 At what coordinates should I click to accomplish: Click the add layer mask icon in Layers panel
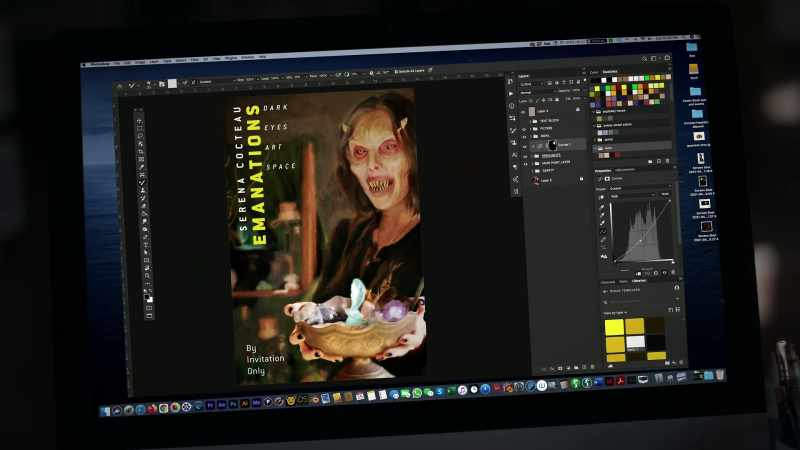(560, 367)
